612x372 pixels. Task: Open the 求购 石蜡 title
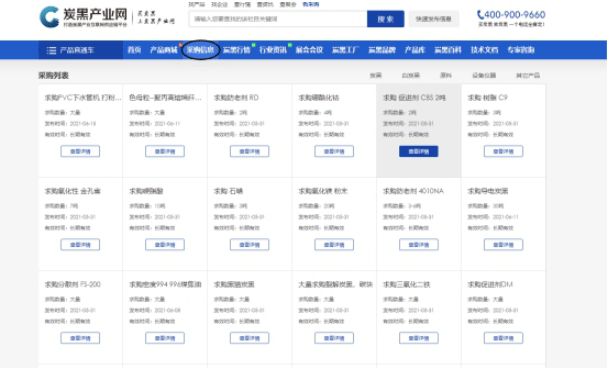coord(228,191)
